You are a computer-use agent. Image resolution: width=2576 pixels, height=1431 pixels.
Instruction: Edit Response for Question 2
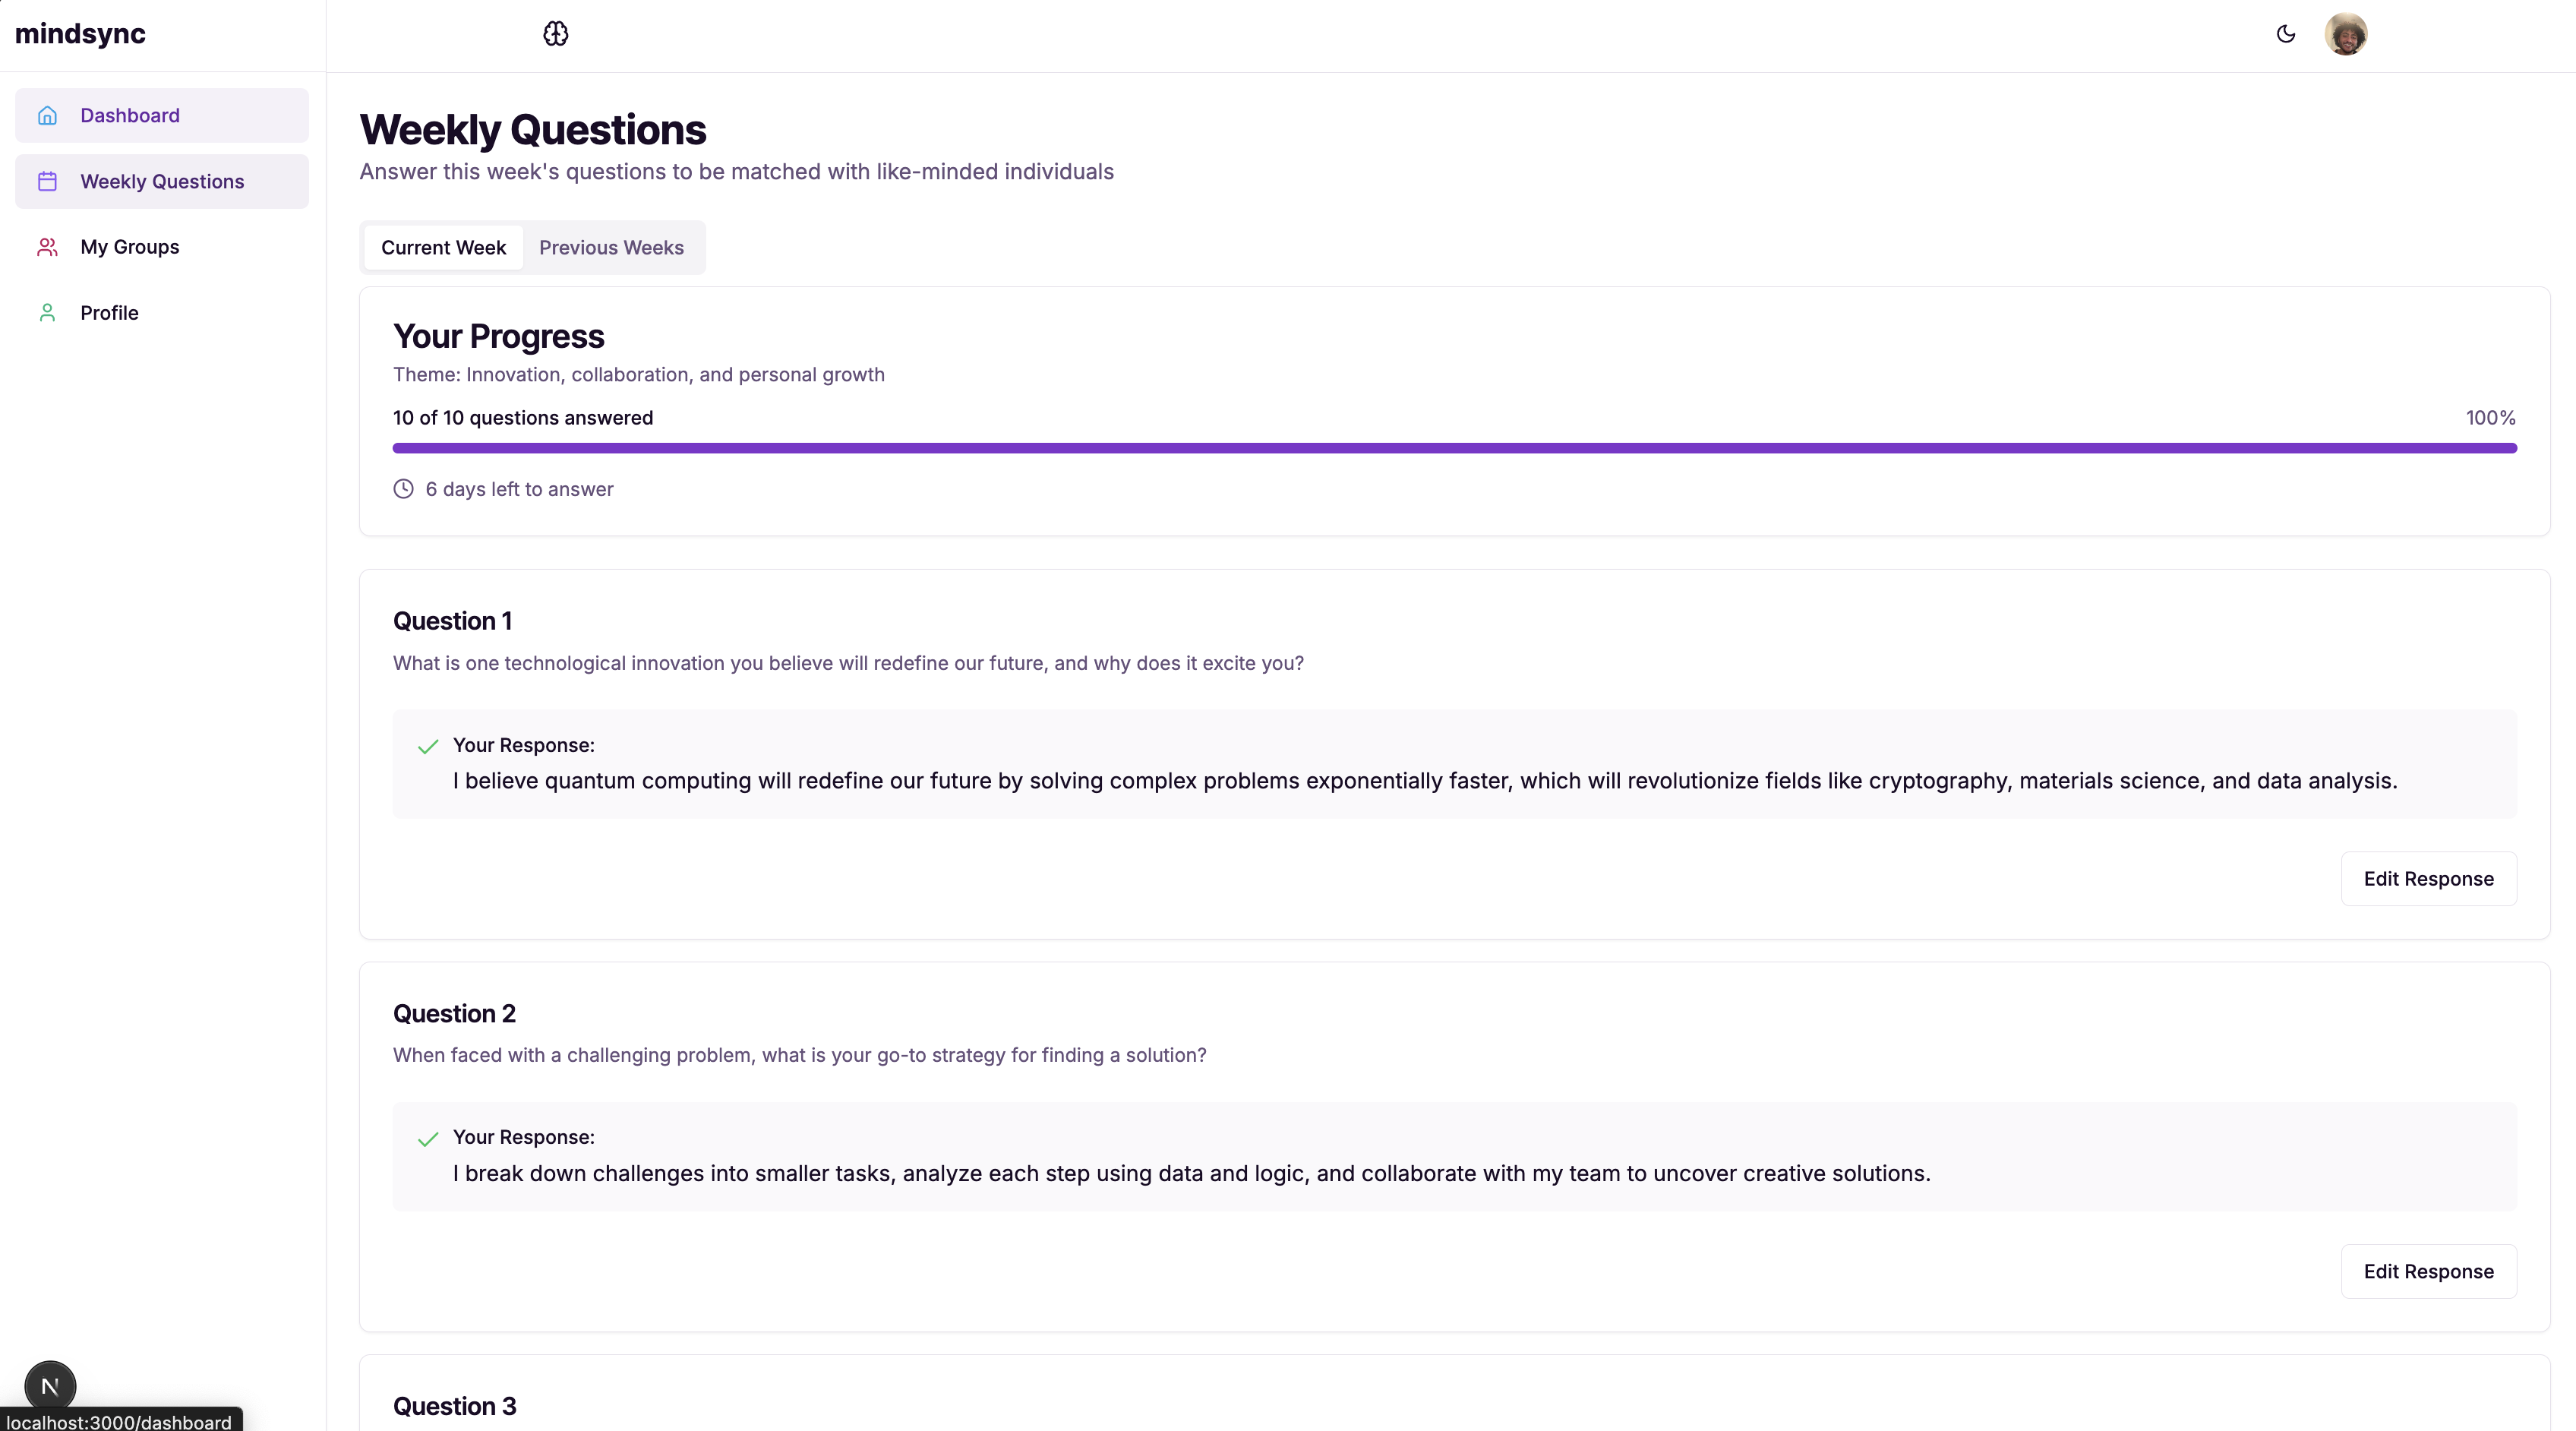pyautogui.click(x=2429, y=1272)
